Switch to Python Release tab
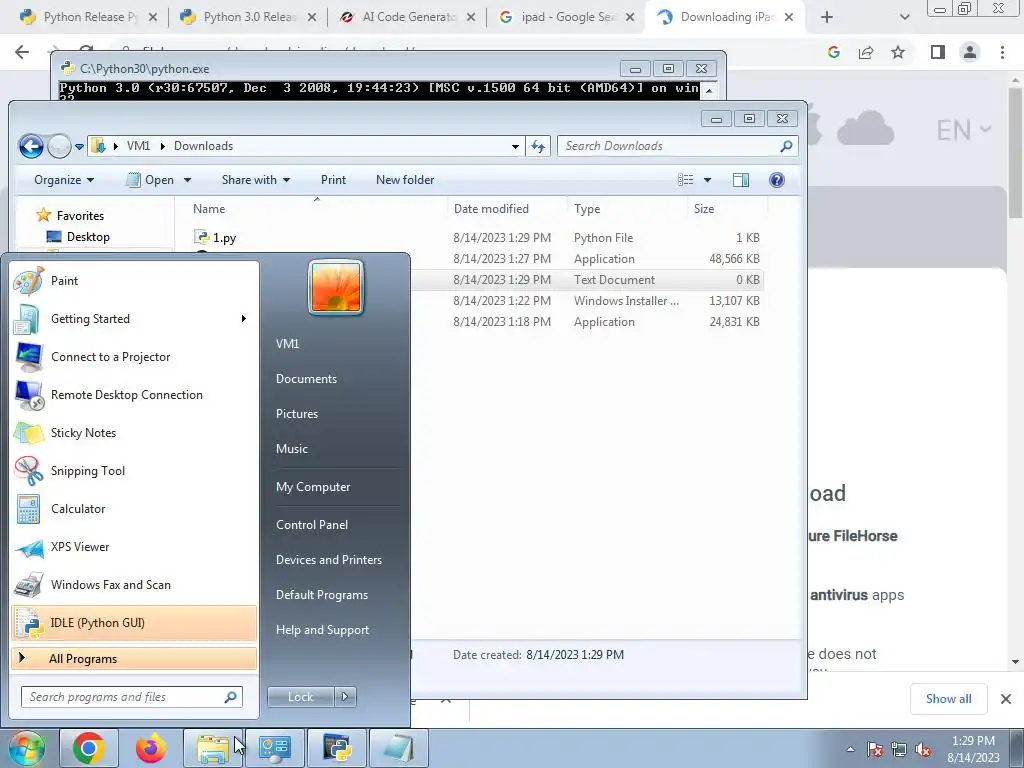Viewport: 1024px width, 768px height. click(89, 17)
